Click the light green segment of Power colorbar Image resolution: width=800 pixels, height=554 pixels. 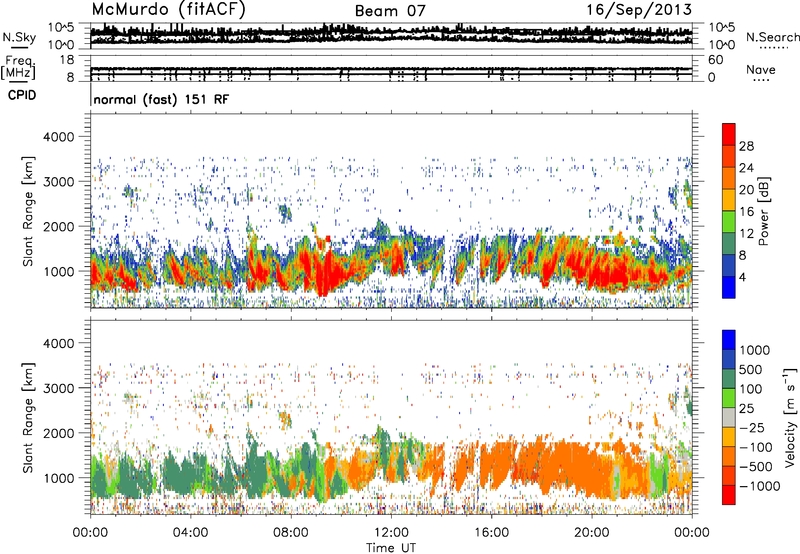click(x=729, y=222)
